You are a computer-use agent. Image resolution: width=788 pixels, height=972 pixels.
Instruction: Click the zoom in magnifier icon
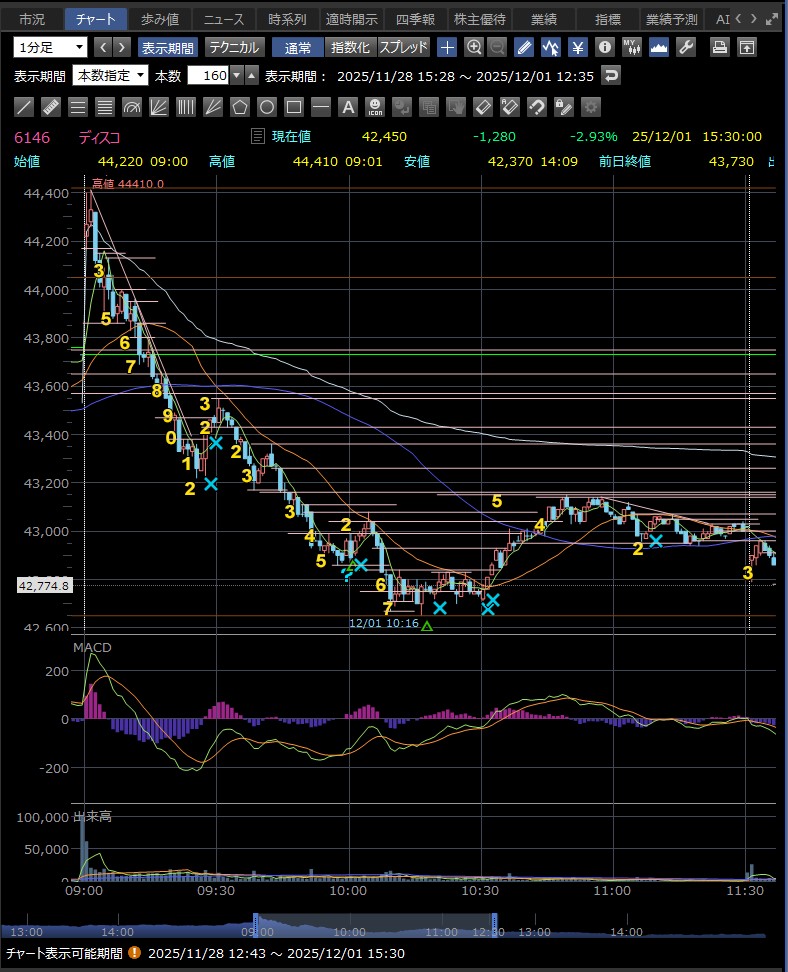point(474,47)
